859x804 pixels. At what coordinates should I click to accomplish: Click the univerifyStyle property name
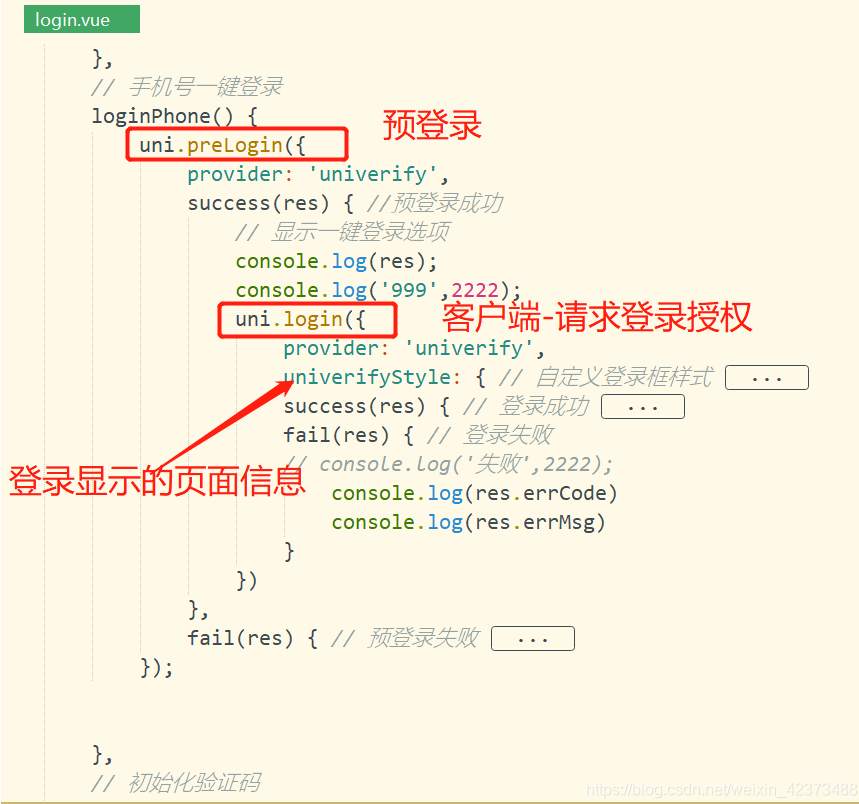pos(366,378)
